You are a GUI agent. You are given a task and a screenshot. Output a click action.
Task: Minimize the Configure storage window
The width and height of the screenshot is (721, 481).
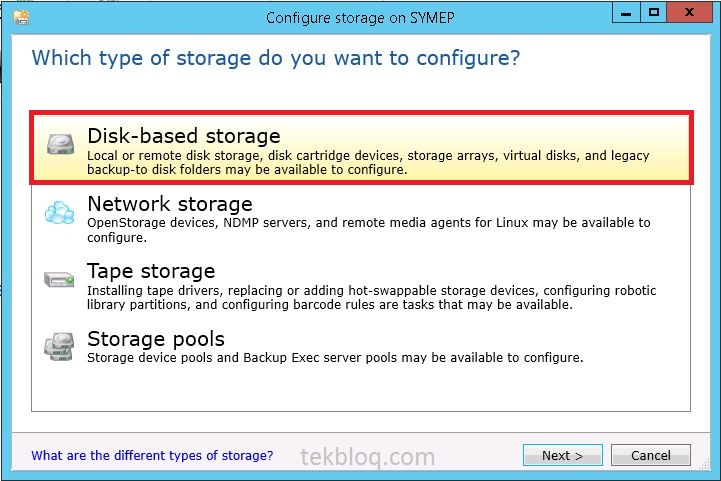626,12
